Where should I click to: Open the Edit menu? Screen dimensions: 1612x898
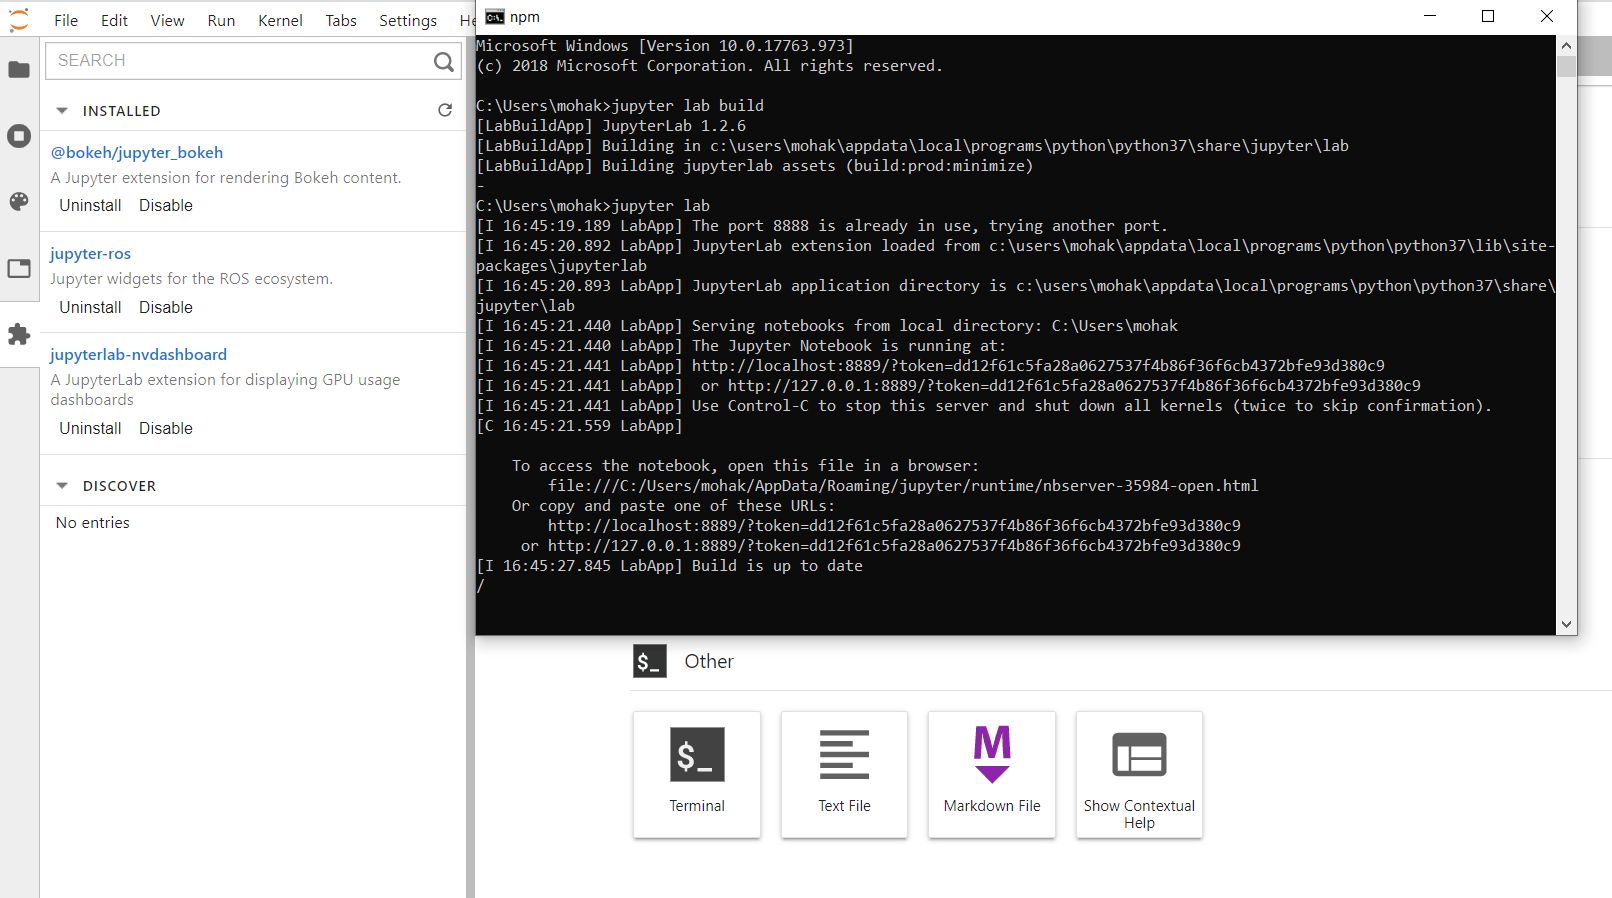pos(115,20)
